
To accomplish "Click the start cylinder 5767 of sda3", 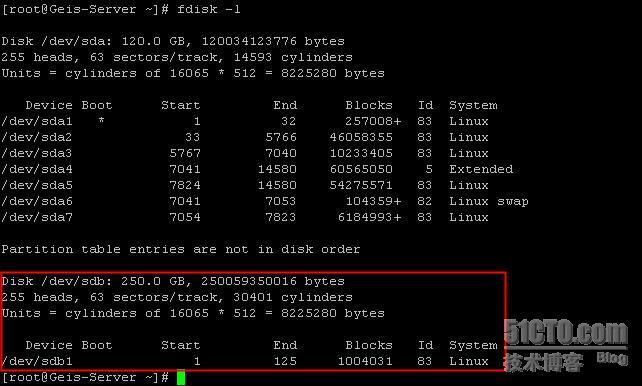I will tap(185, 153).
